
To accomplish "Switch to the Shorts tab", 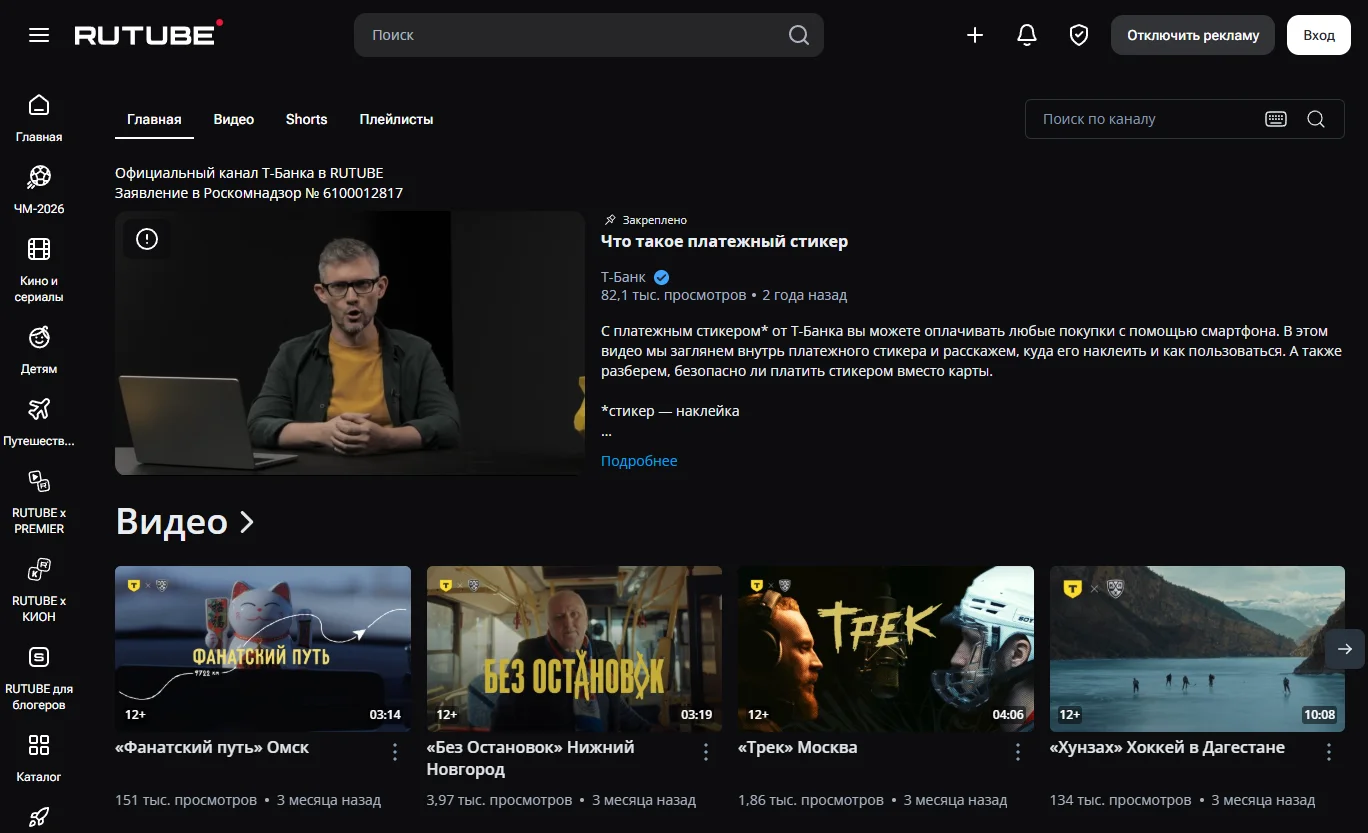I will [306, 119].
